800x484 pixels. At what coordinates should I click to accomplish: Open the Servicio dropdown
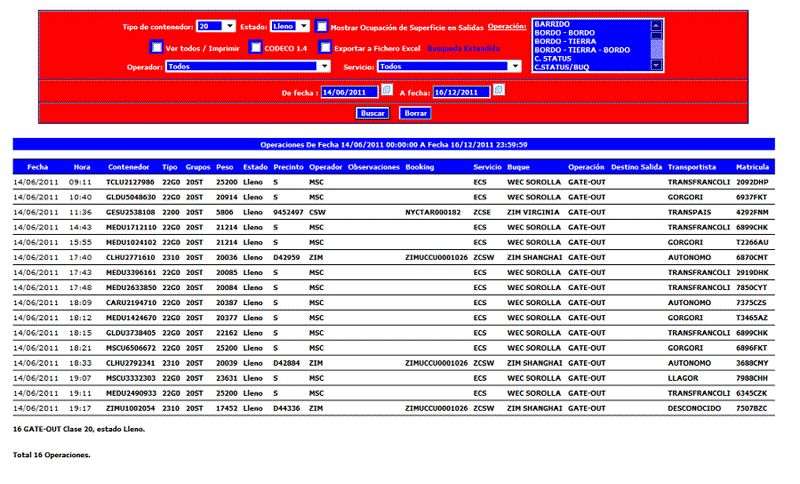(x=449, y=66)
